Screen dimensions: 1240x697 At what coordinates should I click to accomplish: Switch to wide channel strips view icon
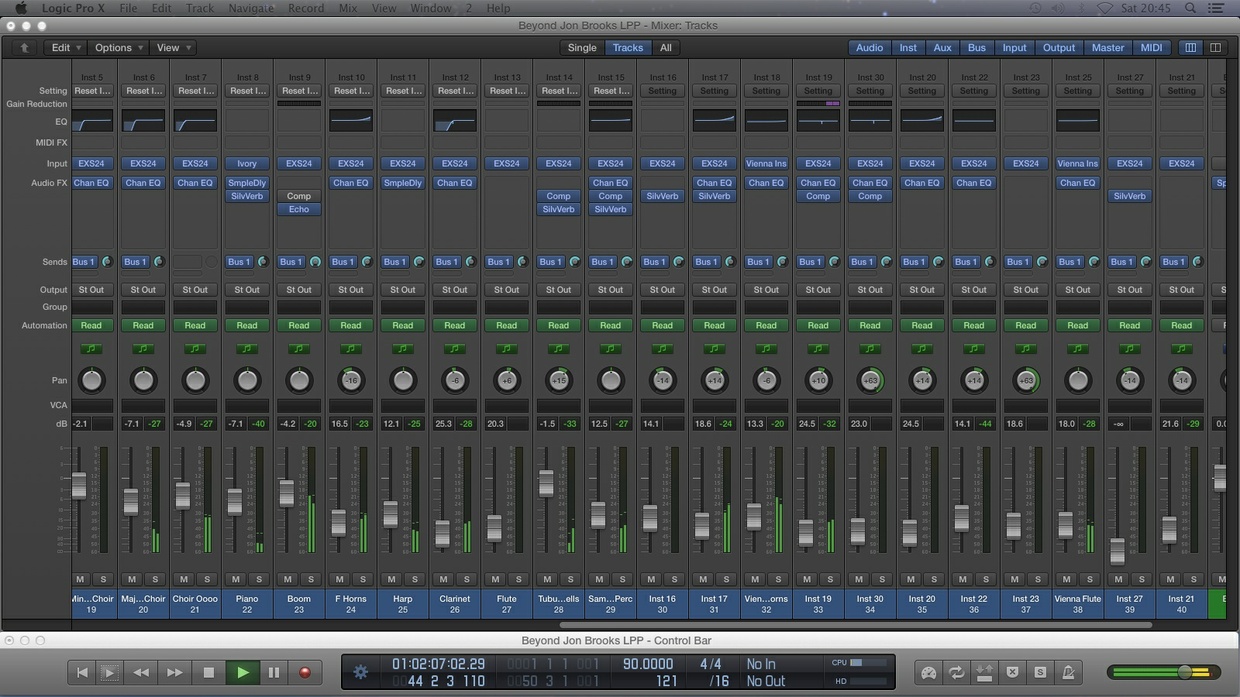pos(1215,47)
